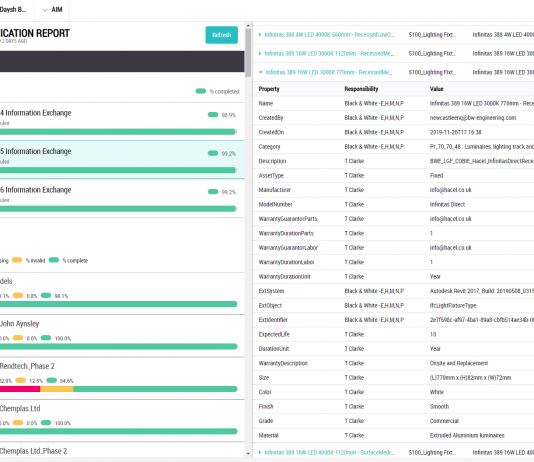
Task: Click the ExpectedLife value 10
Action: click(433, 334)
